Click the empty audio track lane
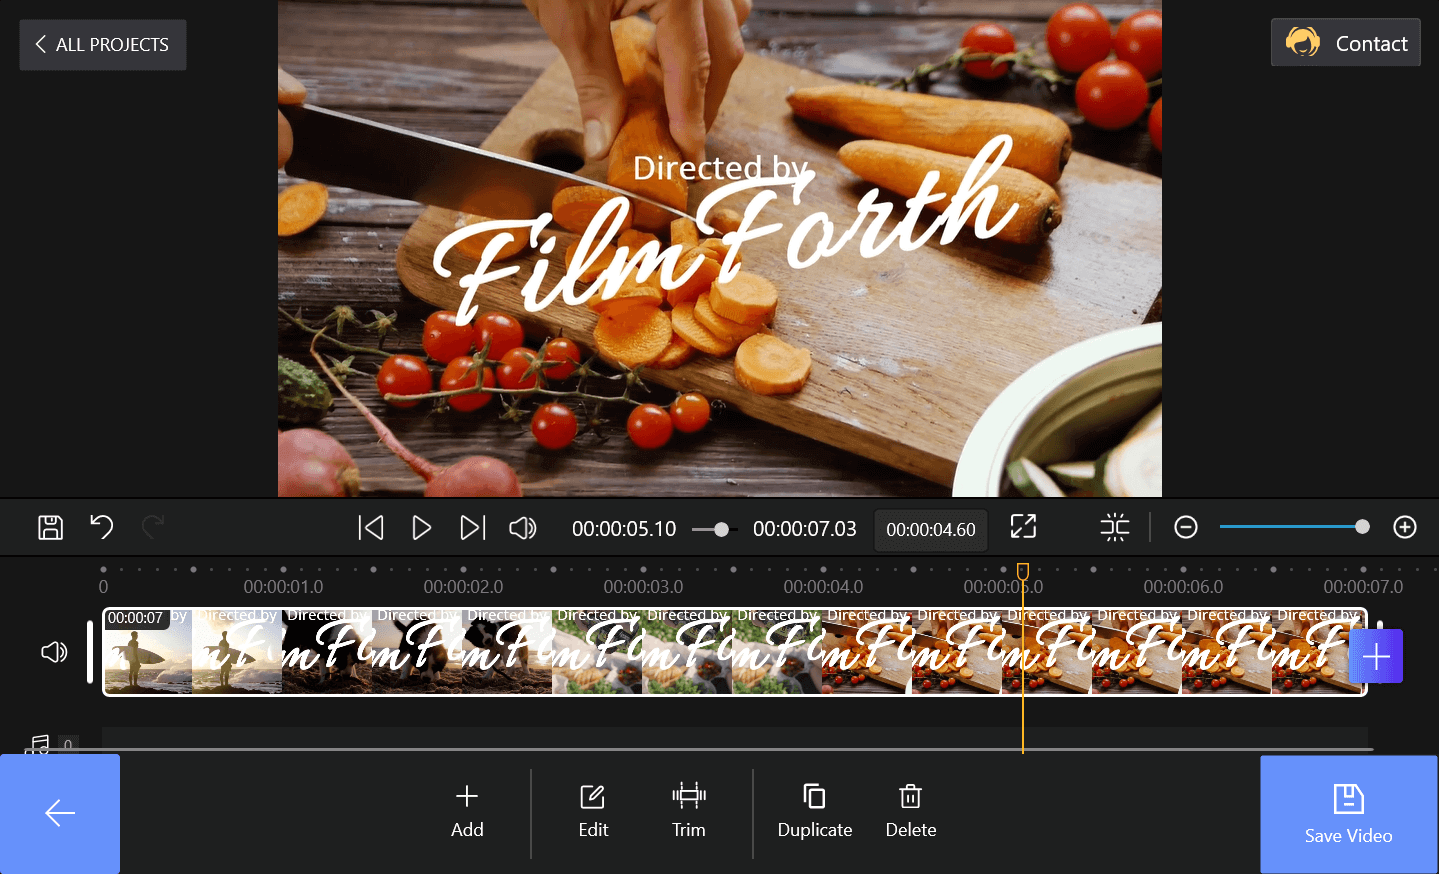Screen dimensions: 1439x874 (x=735, y=738)
